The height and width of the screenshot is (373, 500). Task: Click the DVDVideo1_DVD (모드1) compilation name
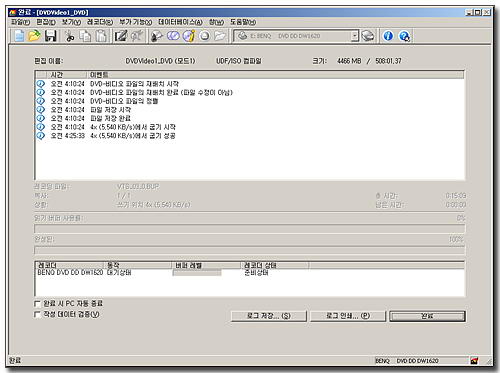160,61
